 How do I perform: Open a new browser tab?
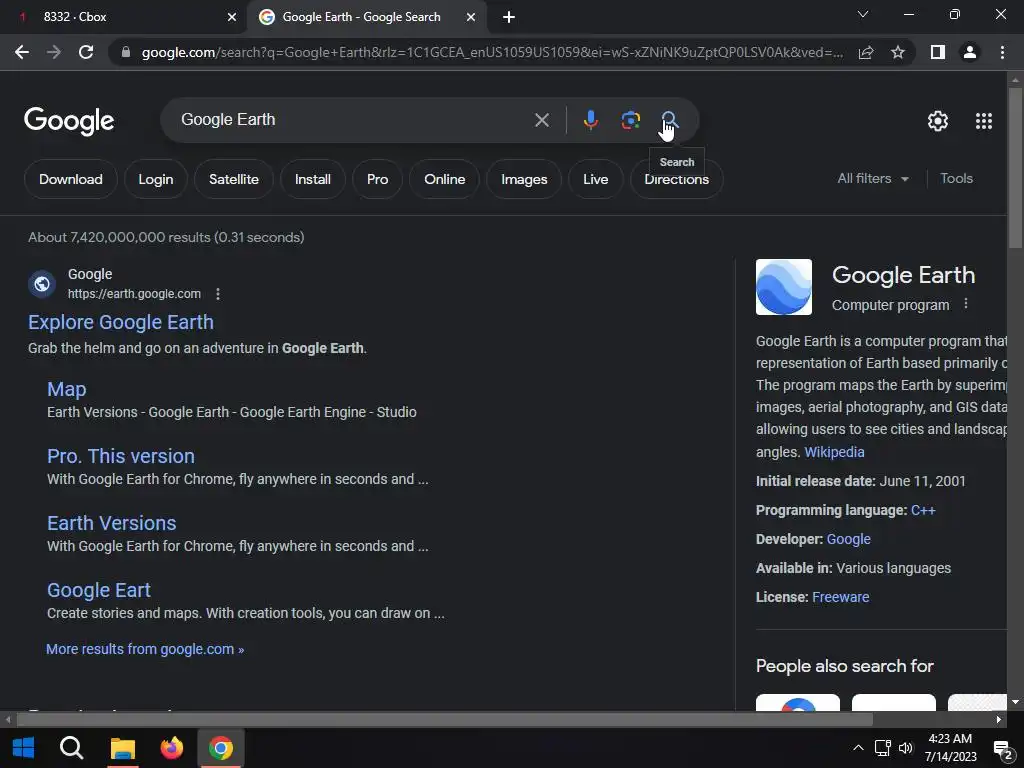509,18
